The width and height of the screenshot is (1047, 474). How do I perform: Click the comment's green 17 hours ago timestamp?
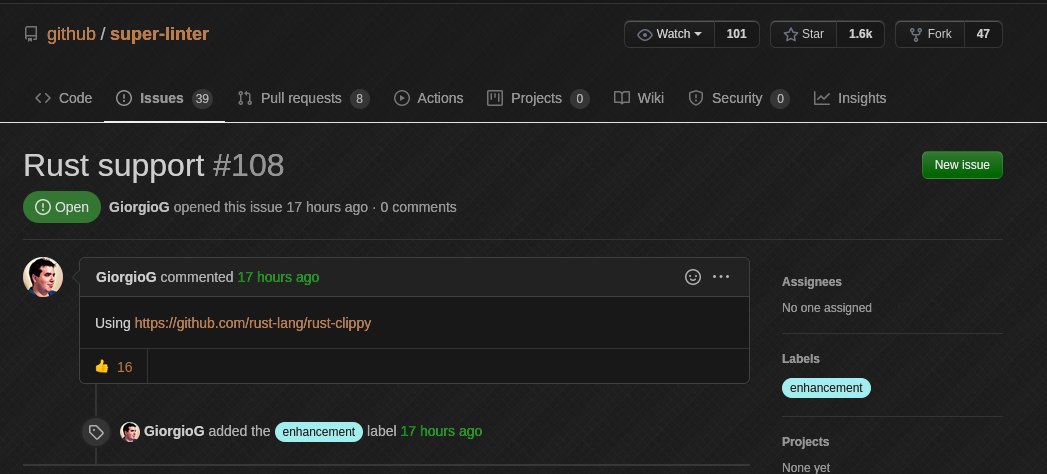278,277
